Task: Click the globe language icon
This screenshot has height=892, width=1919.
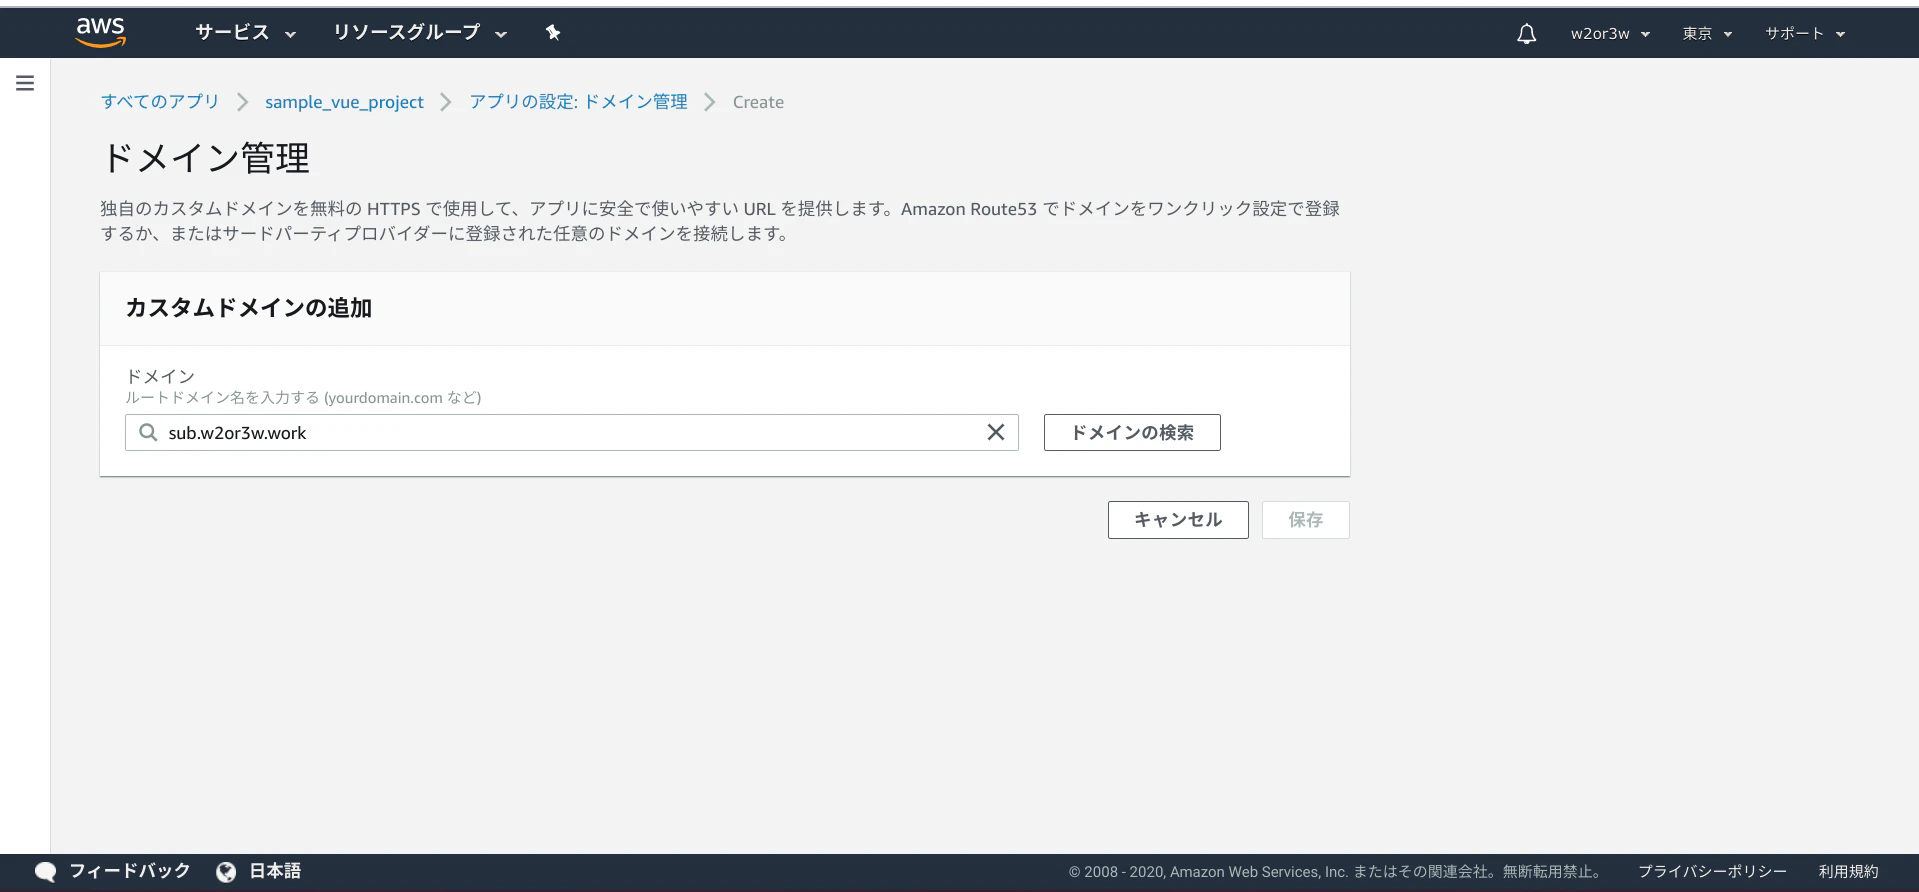Action: click(226, 872)
